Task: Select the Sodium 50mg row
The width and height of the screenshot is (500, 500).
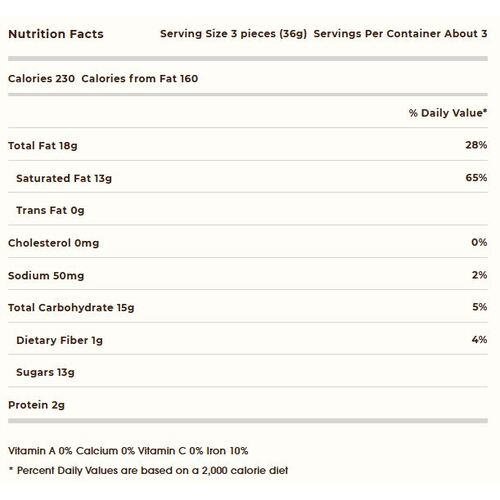Action: coord(248,274)
